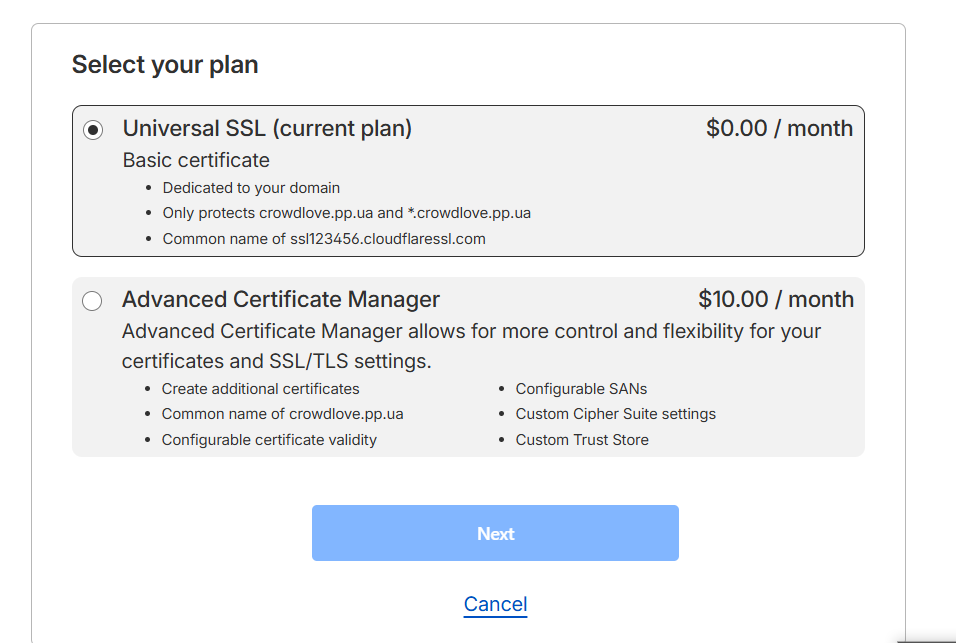Click the "Dedicated to your domain" bullet
The width and height of the screenshot is (956, 643).
click(251, 188)
